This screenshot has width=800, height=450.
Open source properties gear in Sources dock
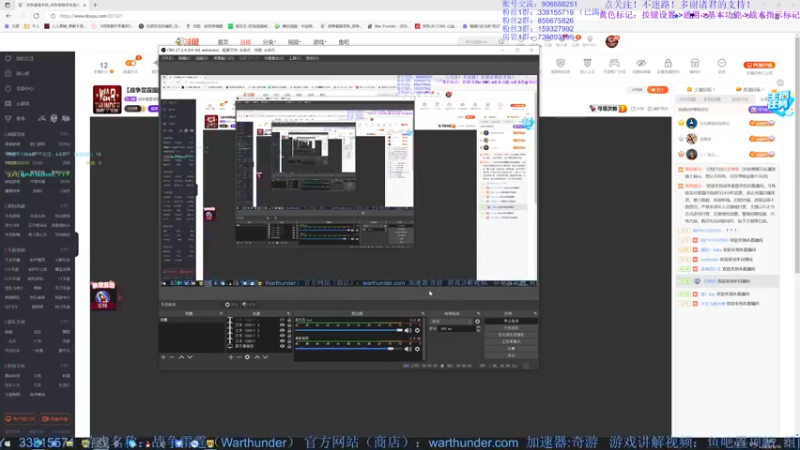[247, 357]
